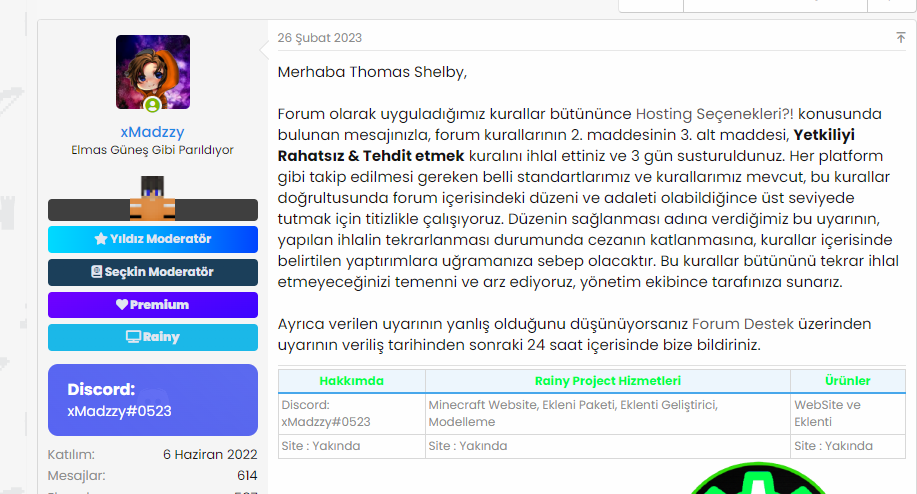The image size is (917, 494).
Task: Click the greeting 'Merhaba Thomas Shelby,'
Action: click(373, 72)
